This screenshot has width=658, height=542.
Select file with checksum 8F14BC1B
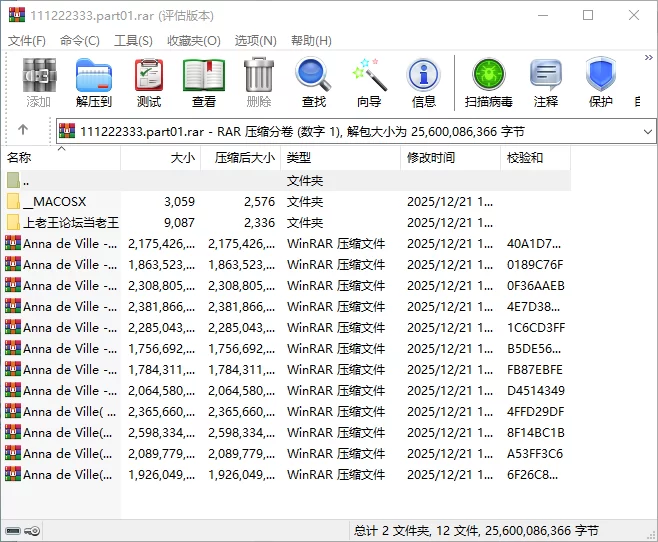click(287, 433)
